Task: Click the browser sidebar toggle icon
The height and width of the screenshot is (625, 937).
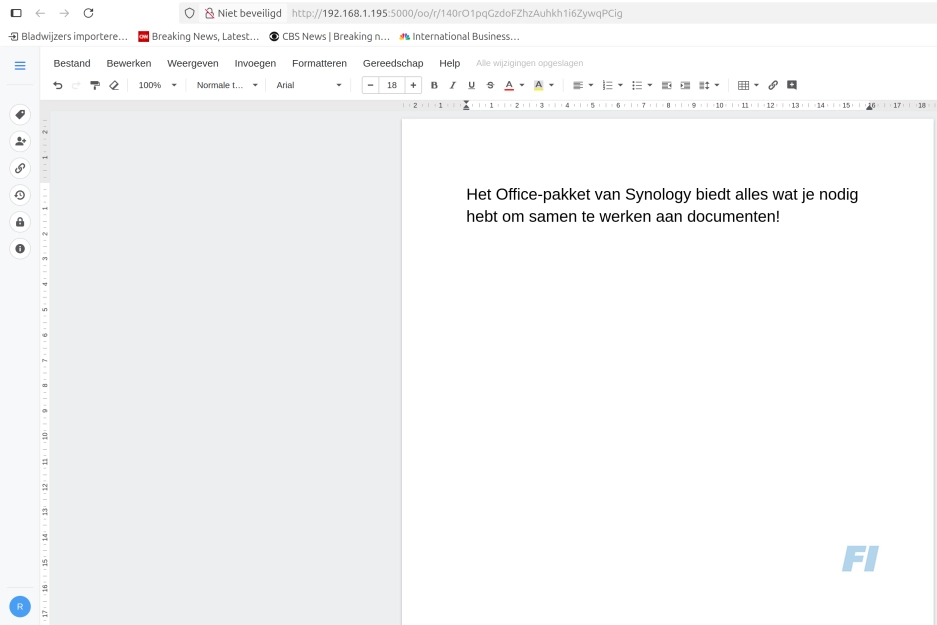Action: tap(16, 13)
